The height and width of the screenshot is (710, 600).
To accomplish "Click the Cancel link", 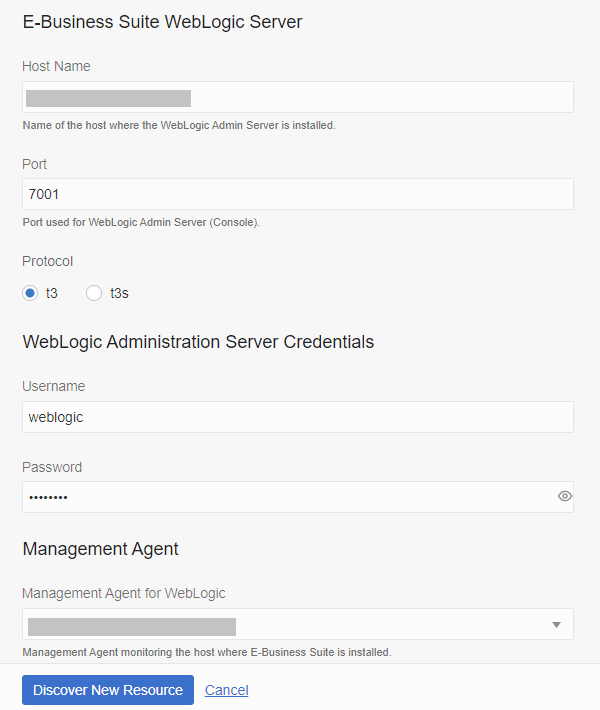I will 226,690.
